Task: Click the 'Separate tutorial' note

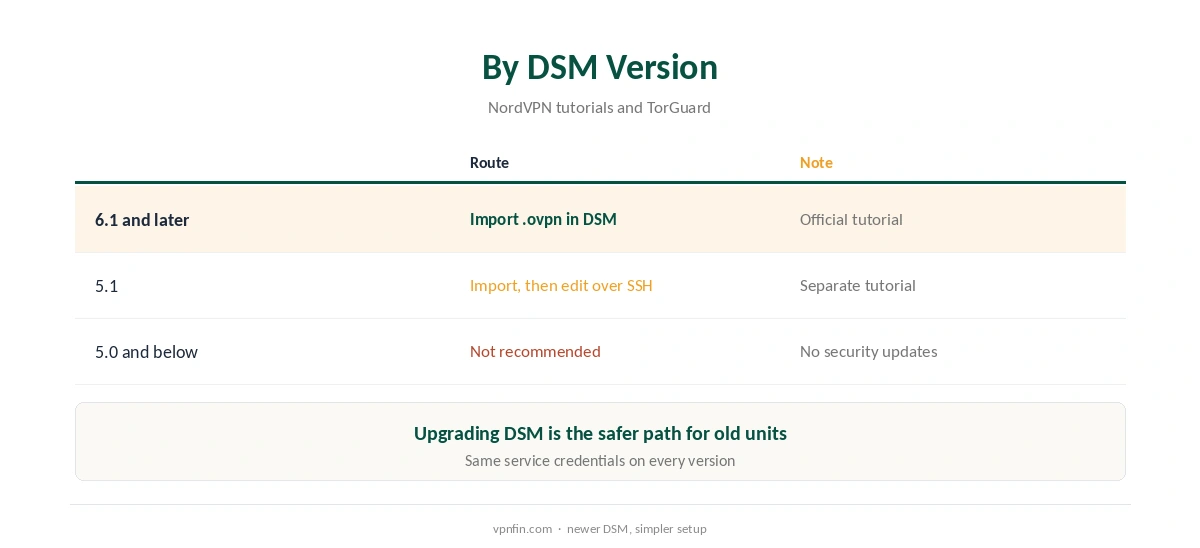Action: pos(858,285)
